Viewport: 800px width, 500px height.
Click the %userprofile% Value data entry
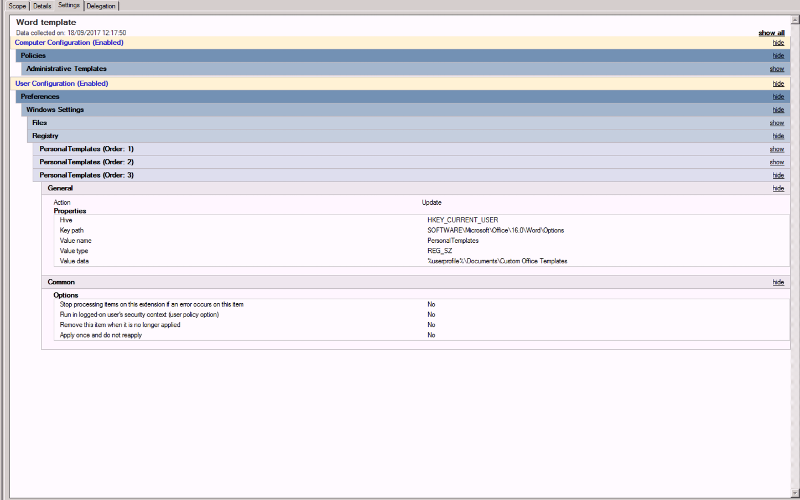tap(497, 261)
